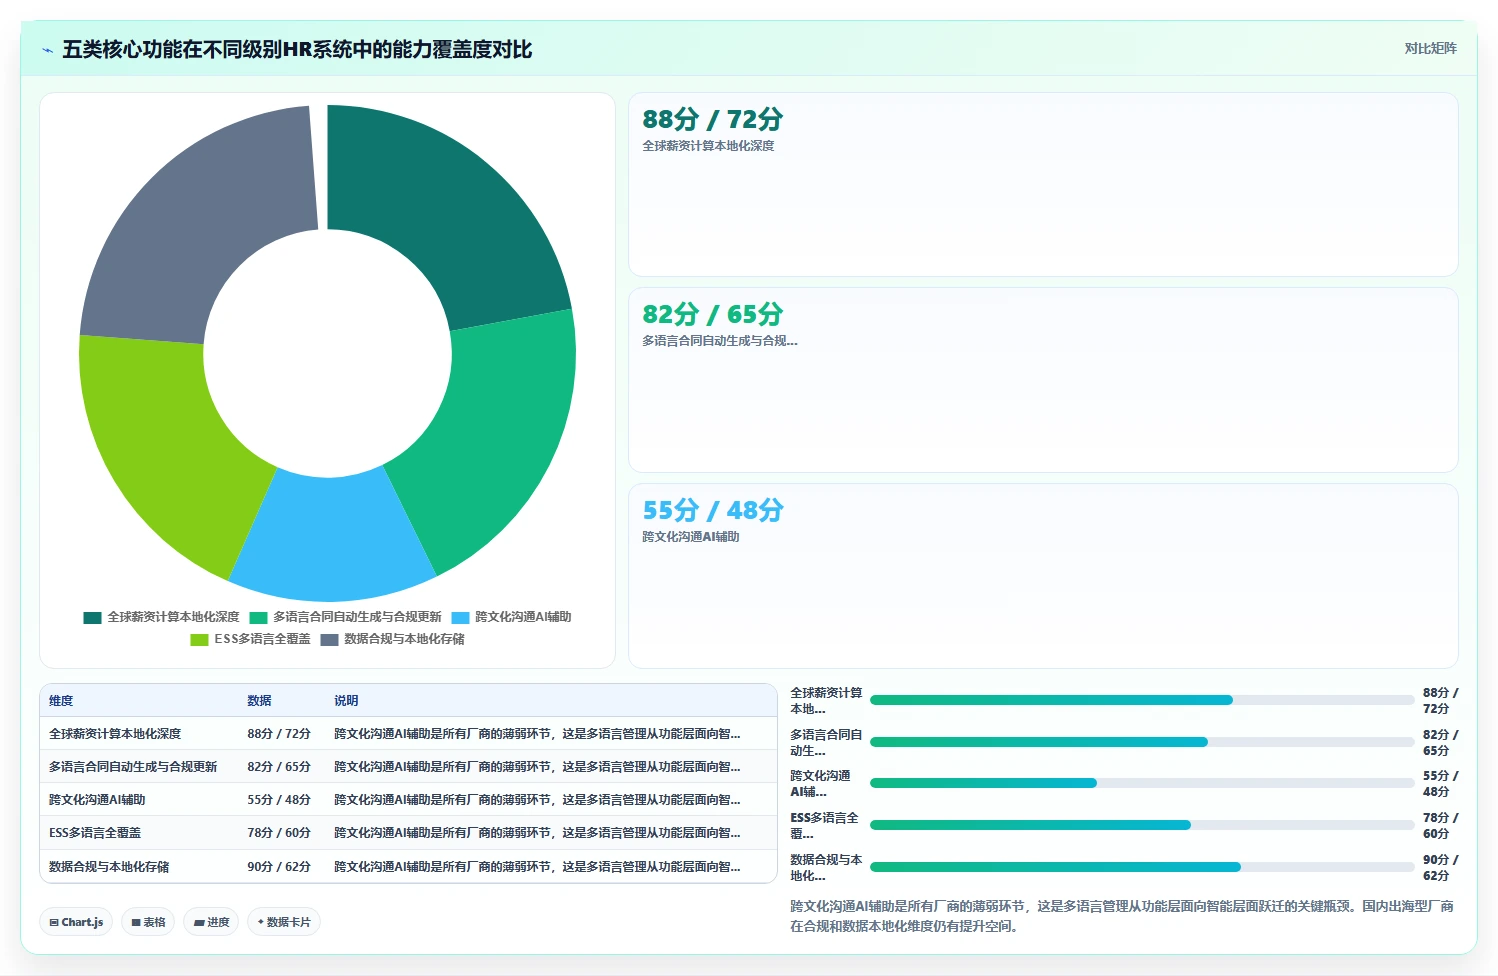
Task: Click the 维度 column header
Action: [61, 701]
